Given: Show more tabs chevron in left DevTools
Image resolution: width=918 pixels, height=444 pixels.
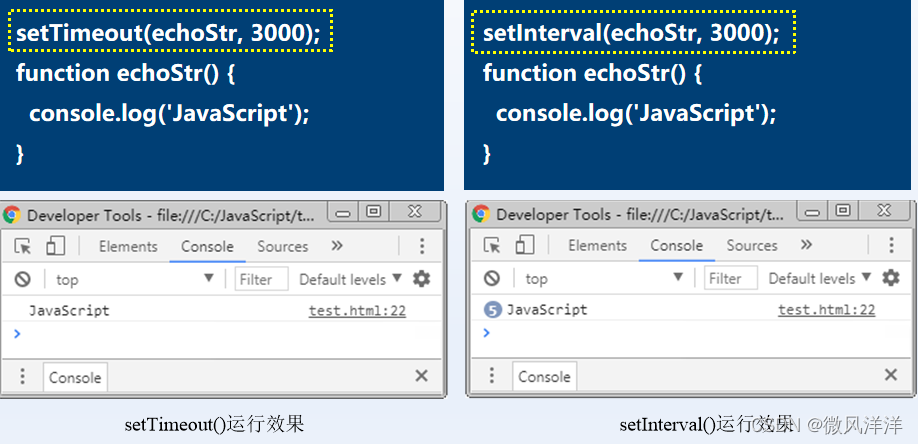Looking at the screenshot, I should [x=337, y=245].
